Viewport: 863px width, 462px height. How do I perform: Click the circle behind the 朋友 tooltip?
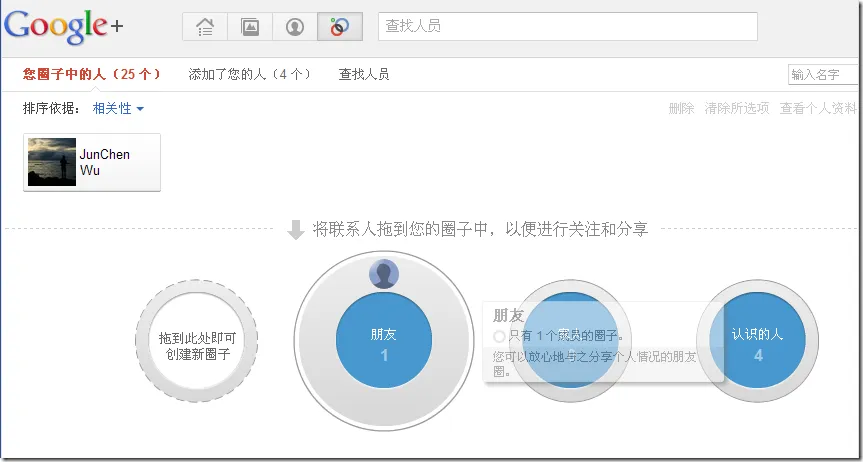[570, 341]
